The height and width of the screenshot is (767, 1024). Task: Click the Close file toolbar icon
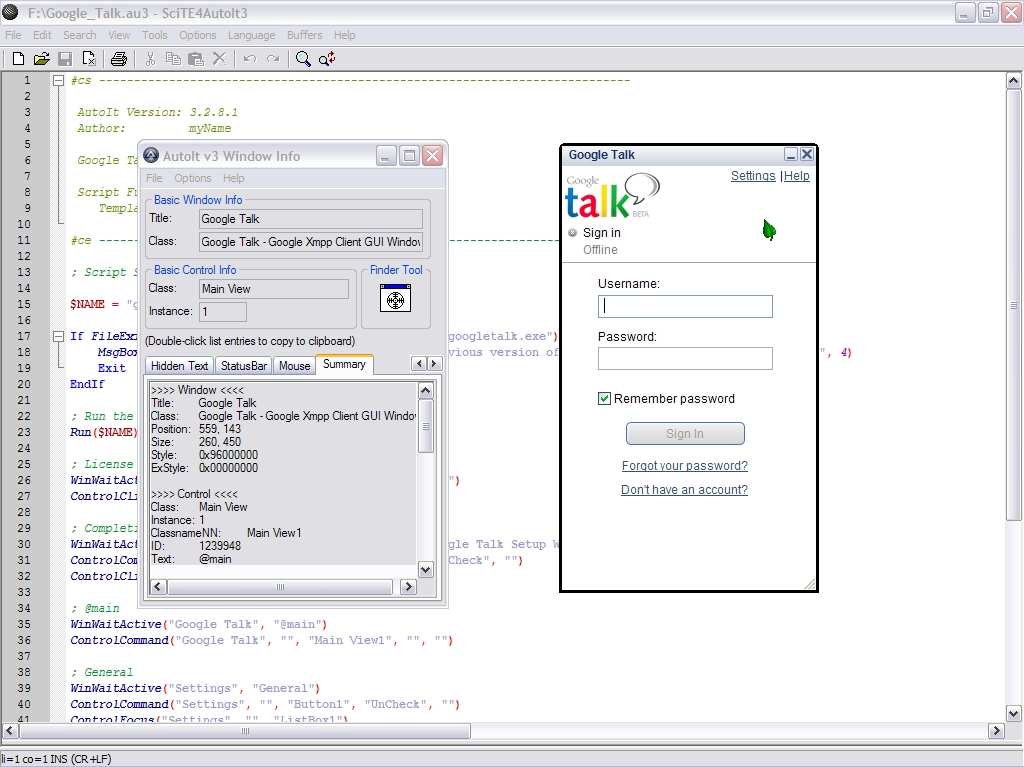(89, 59)
